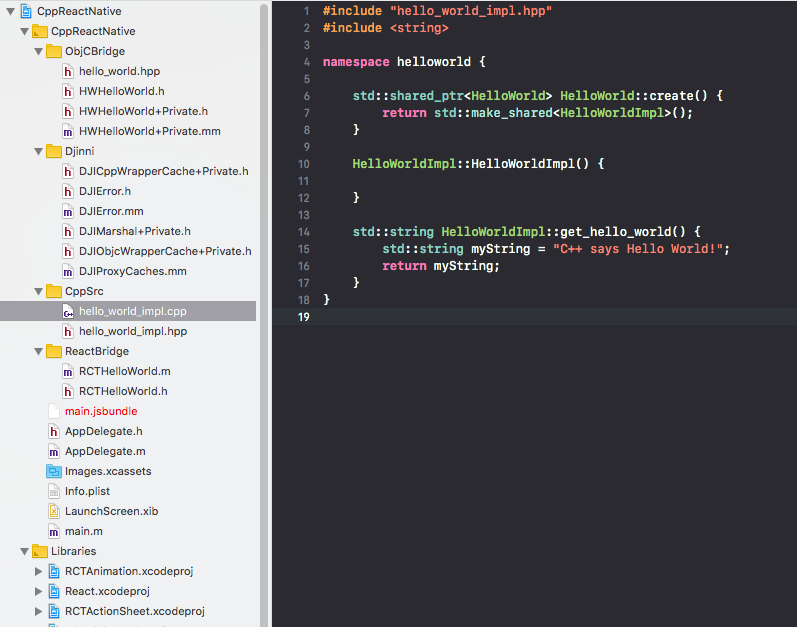Image resolution: width=797 pixels, height=627 pixels.
Task: Select DJIError.mm file name
Action: tap(111, 211)
